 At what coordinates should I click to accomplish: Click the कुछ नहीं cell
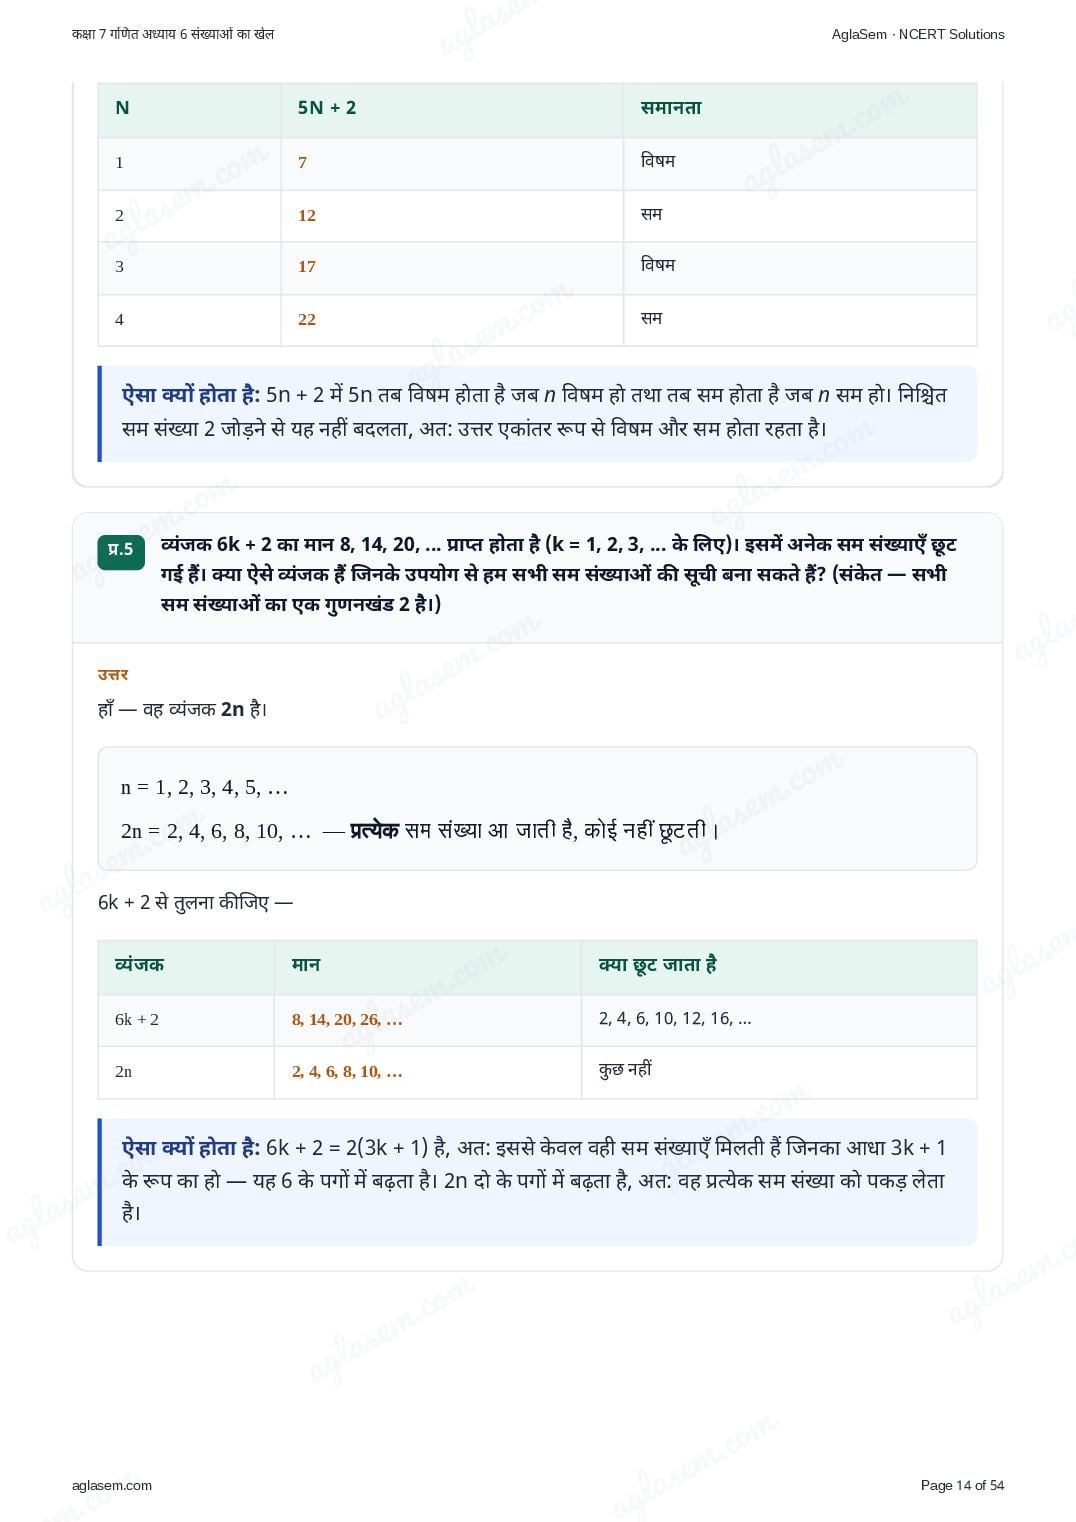pos(625,1070)
